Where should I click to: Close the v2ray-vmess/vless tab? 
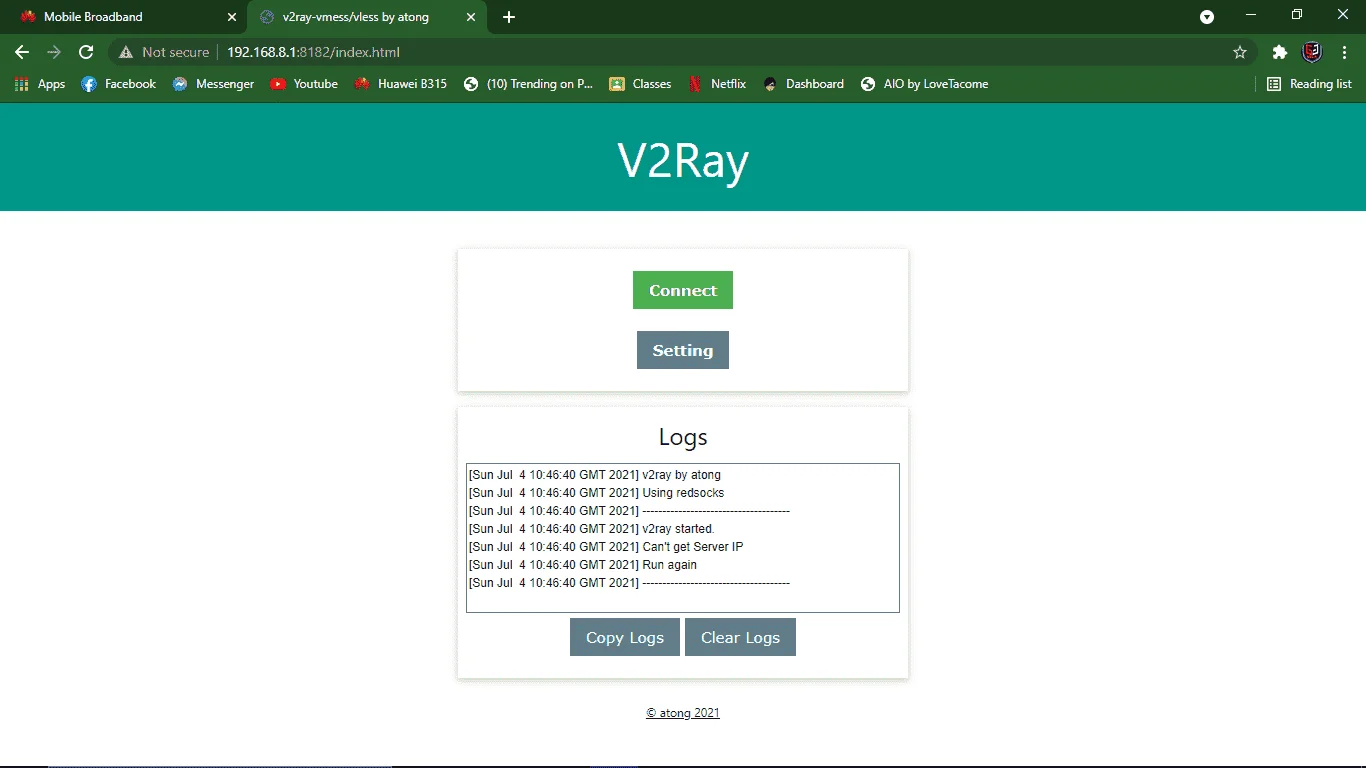click(x=472, y=17)
